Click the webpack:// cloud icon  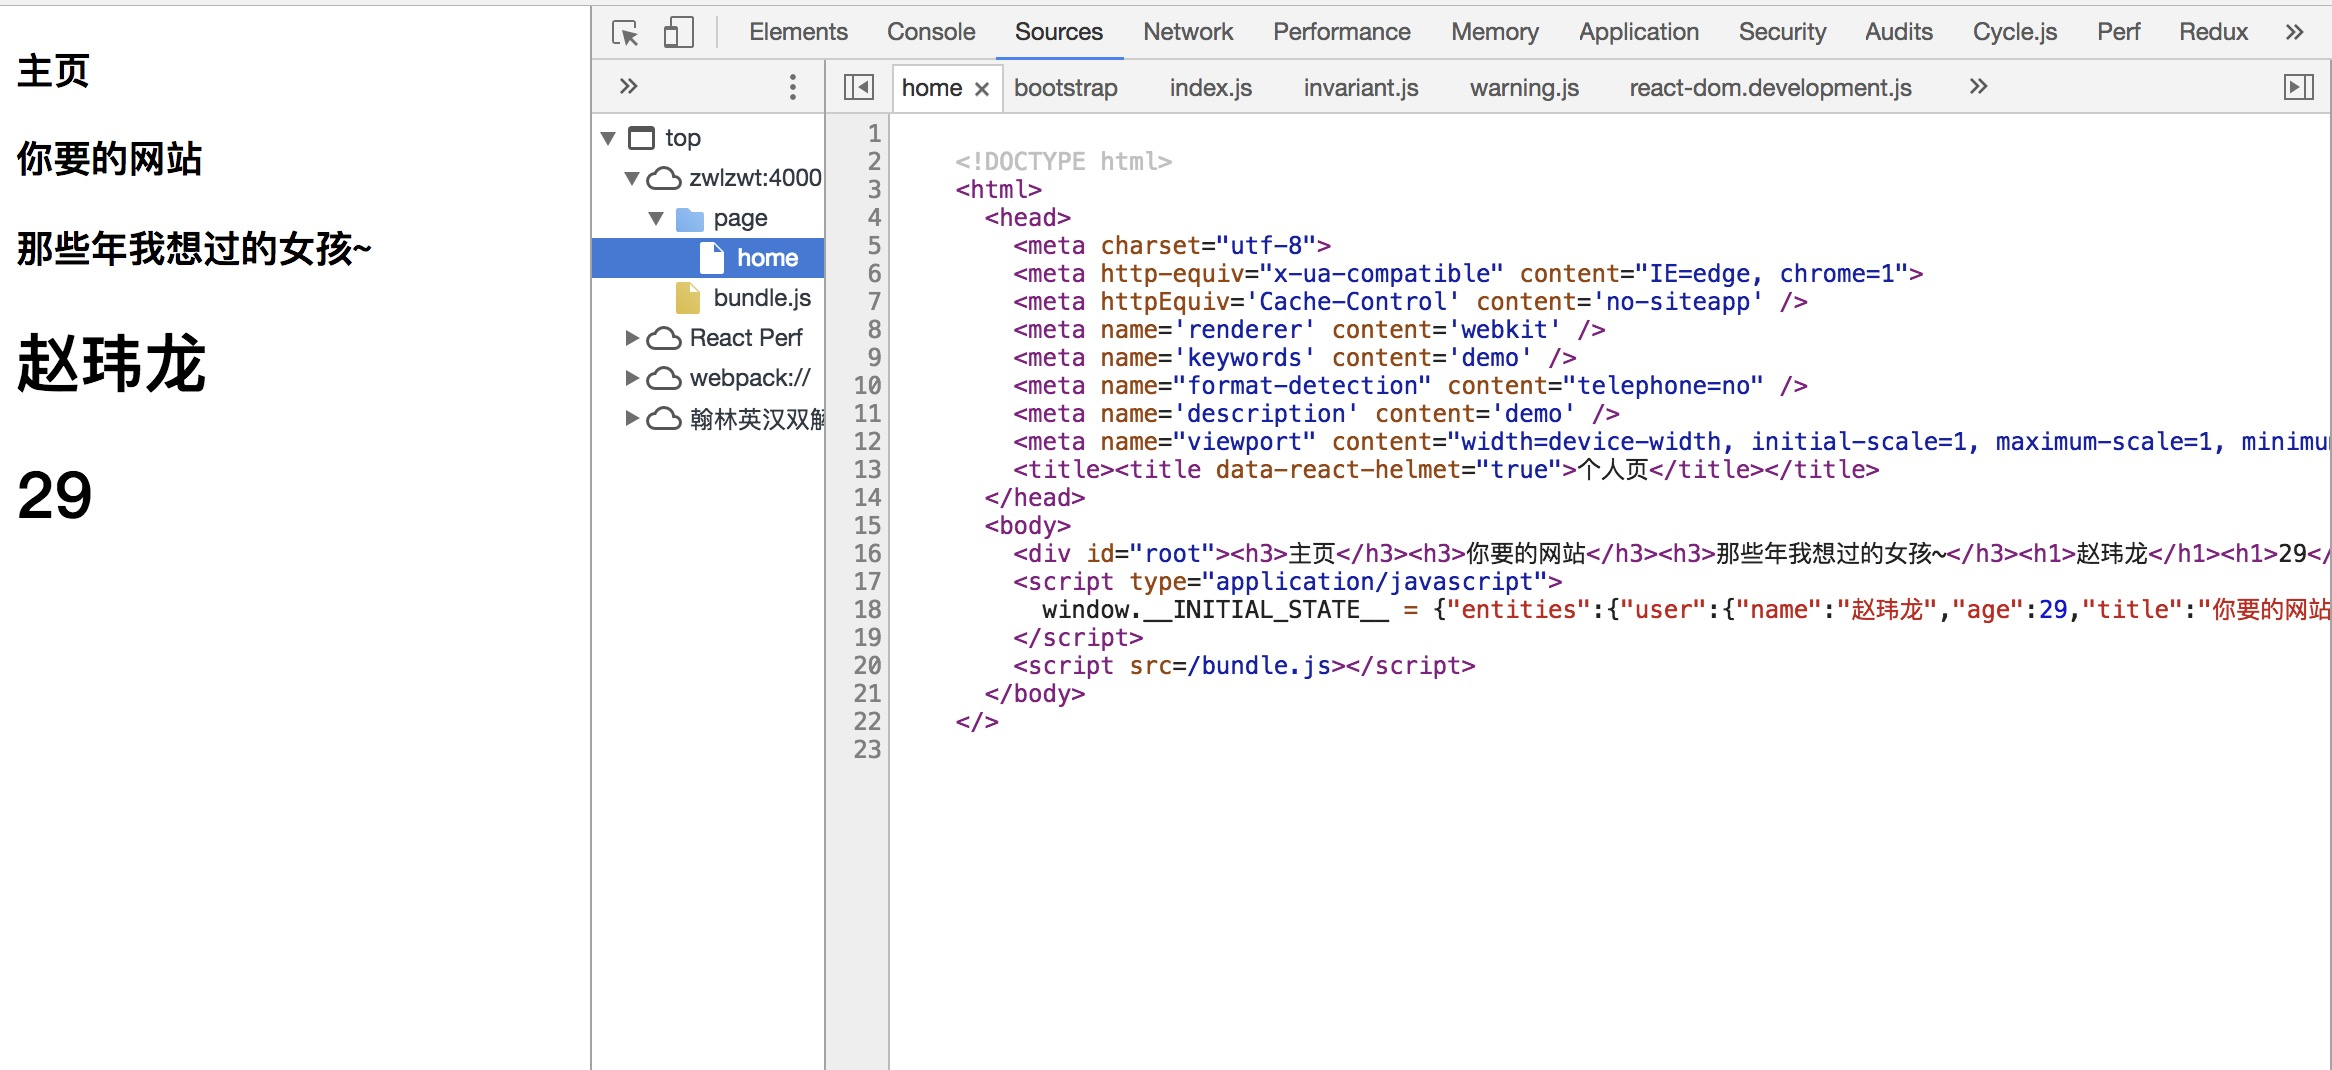point(664,378)
